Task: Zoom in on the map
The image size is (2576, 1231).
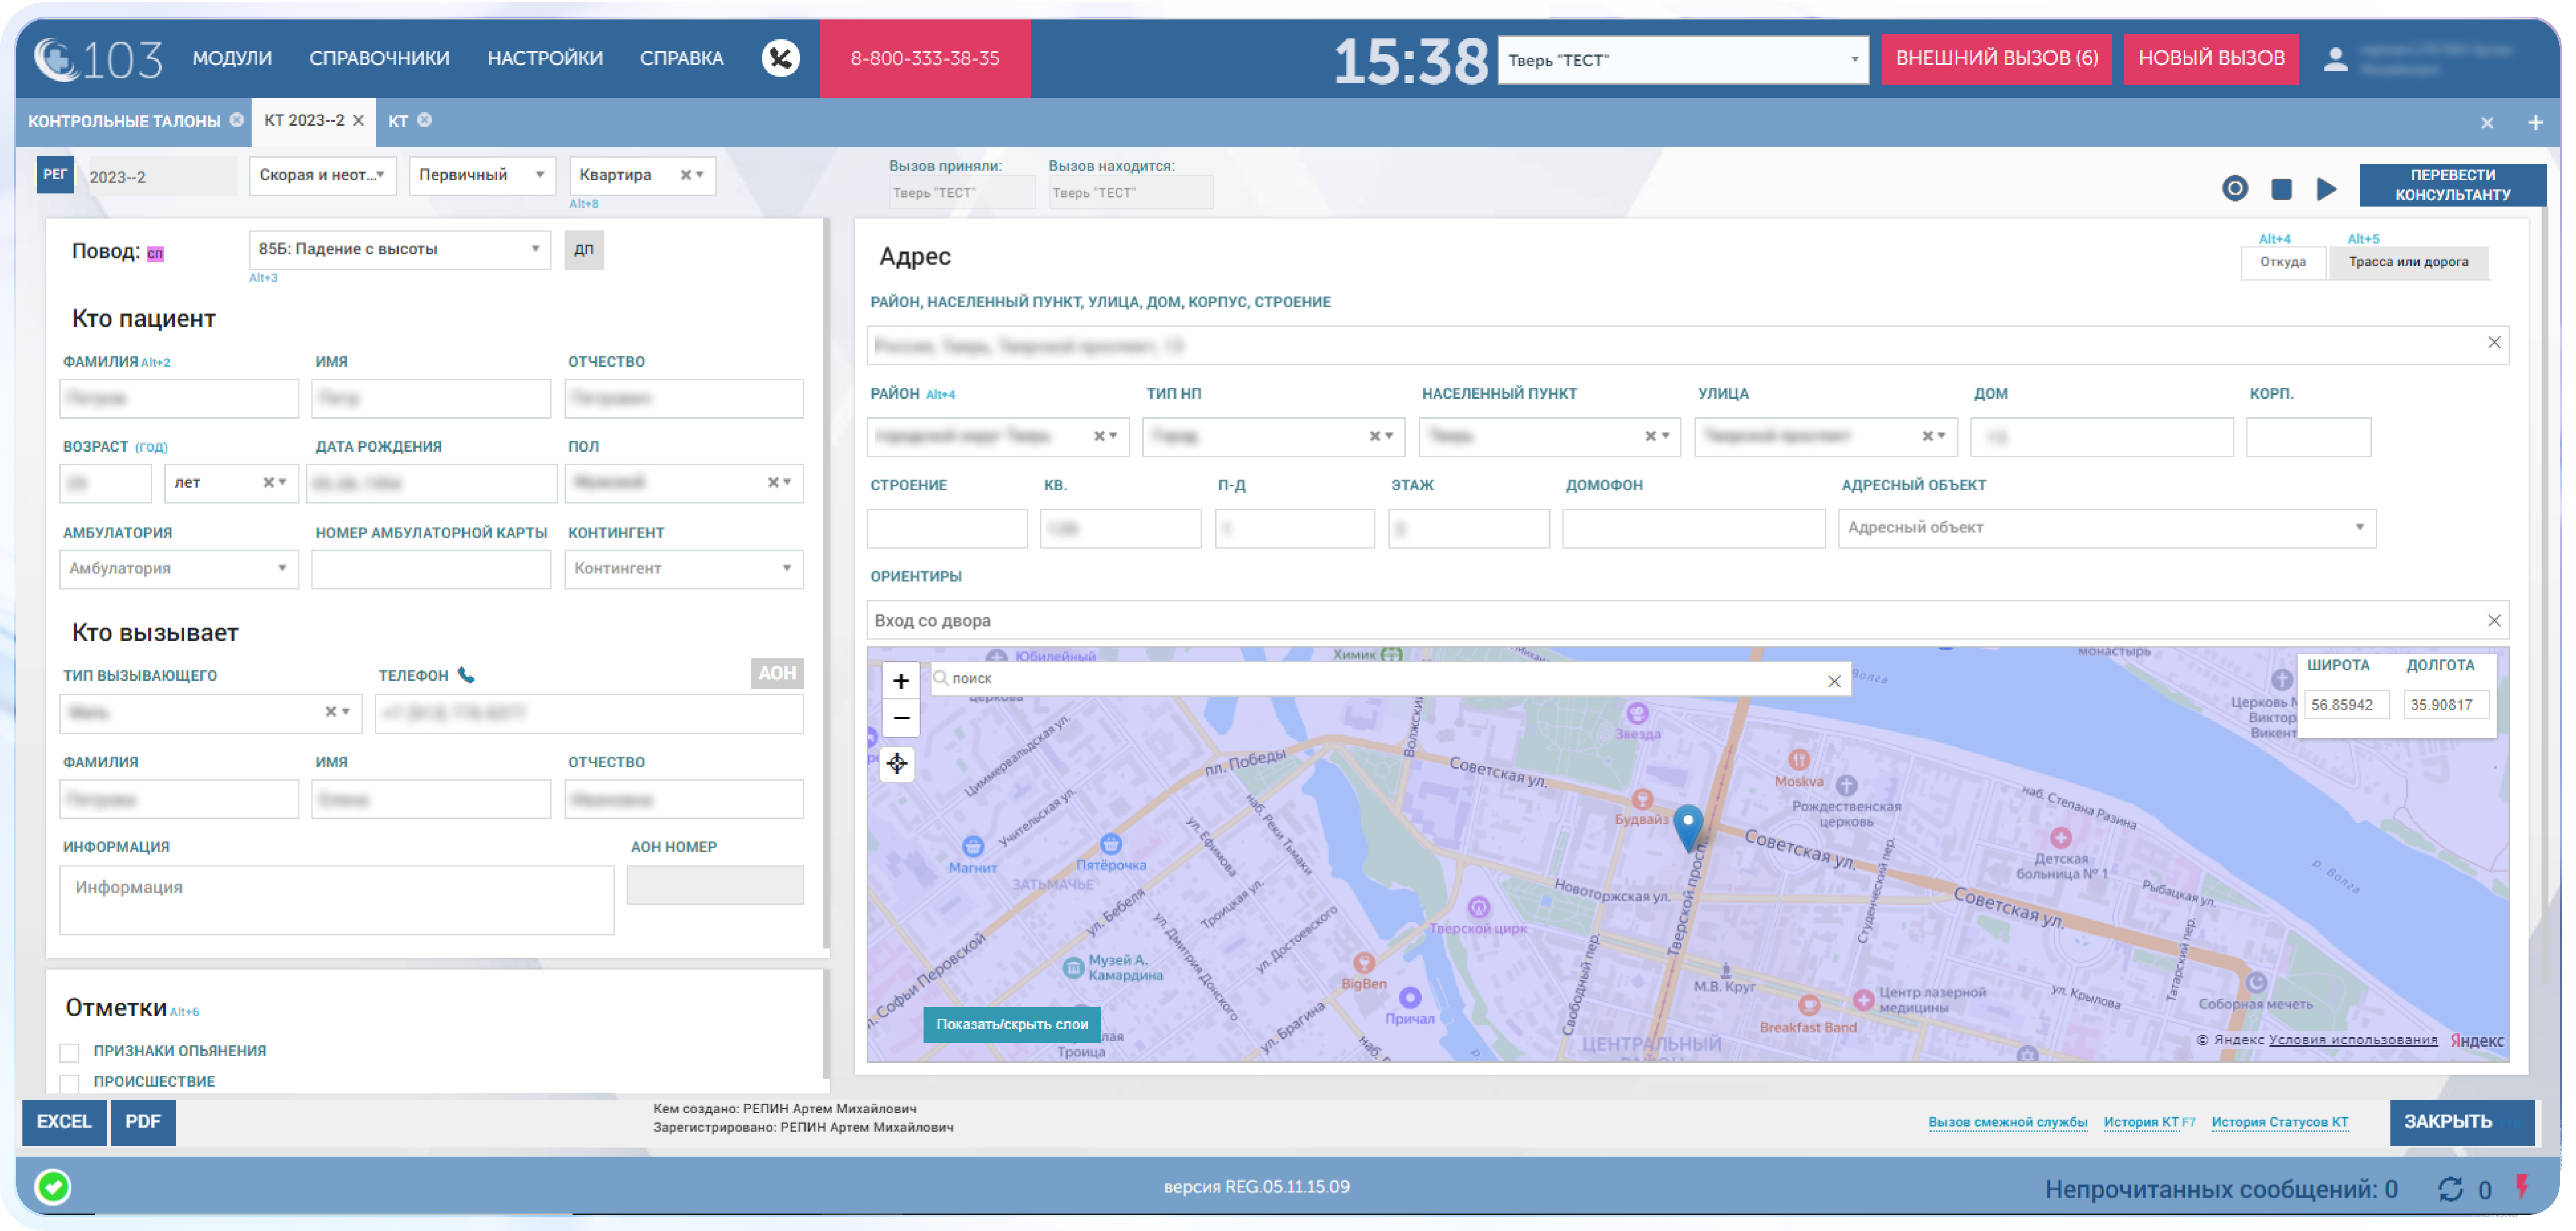Action: (901, 681)
